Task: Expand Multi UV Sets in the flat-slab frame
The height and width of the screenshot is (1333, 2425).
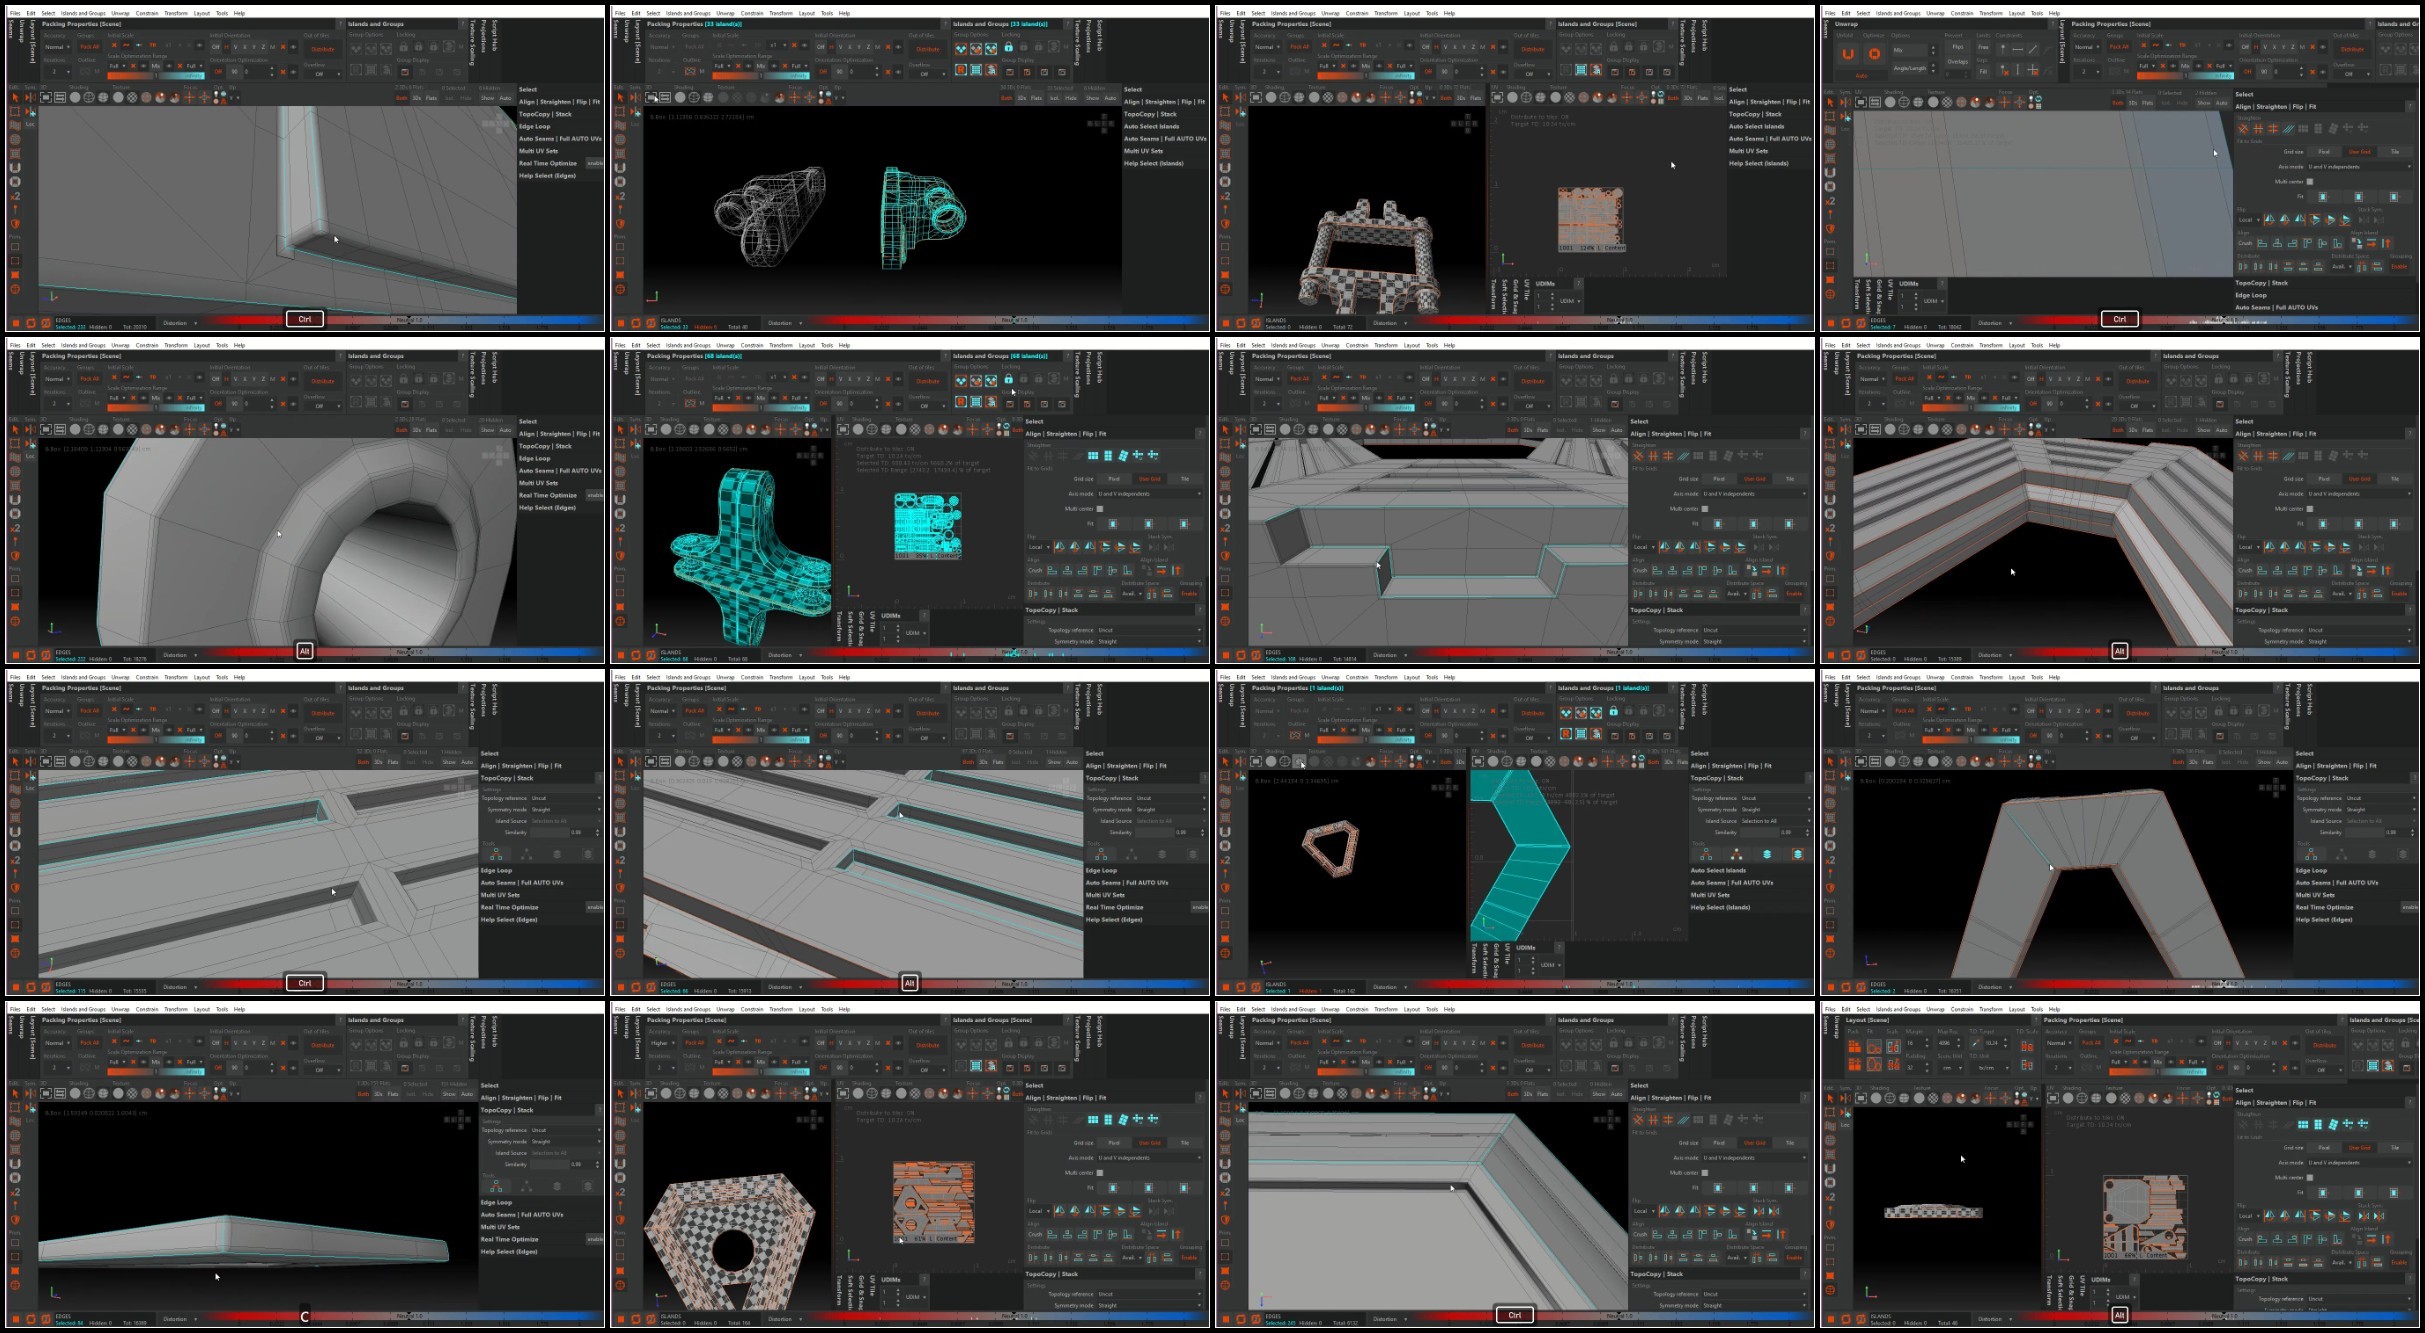Action: point(500,1227)
